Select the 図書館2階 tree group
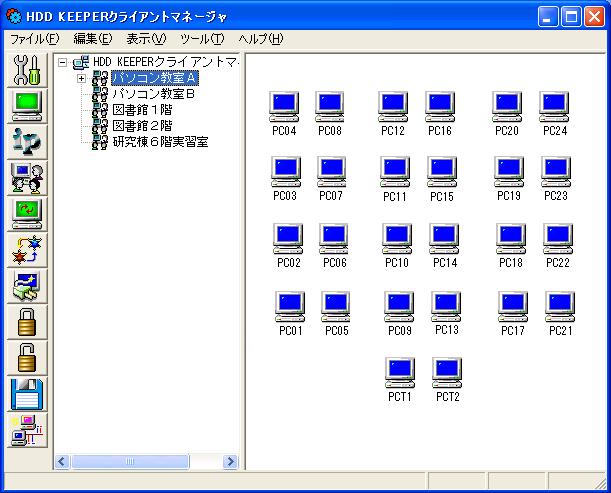Viewport: 611px width, 493px height. 142,126
